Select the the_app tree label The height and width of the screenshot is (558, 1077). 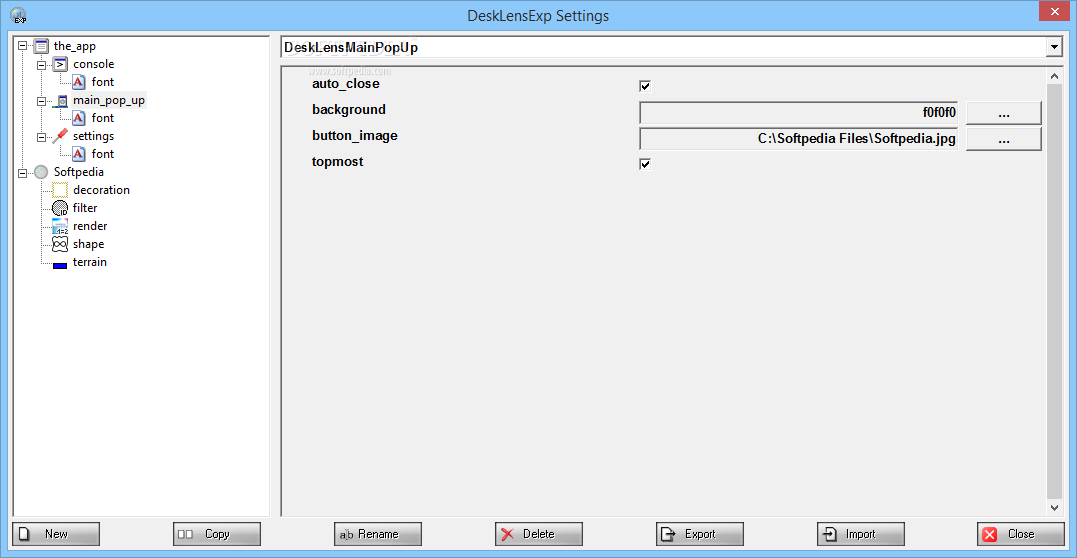(74, 47)
